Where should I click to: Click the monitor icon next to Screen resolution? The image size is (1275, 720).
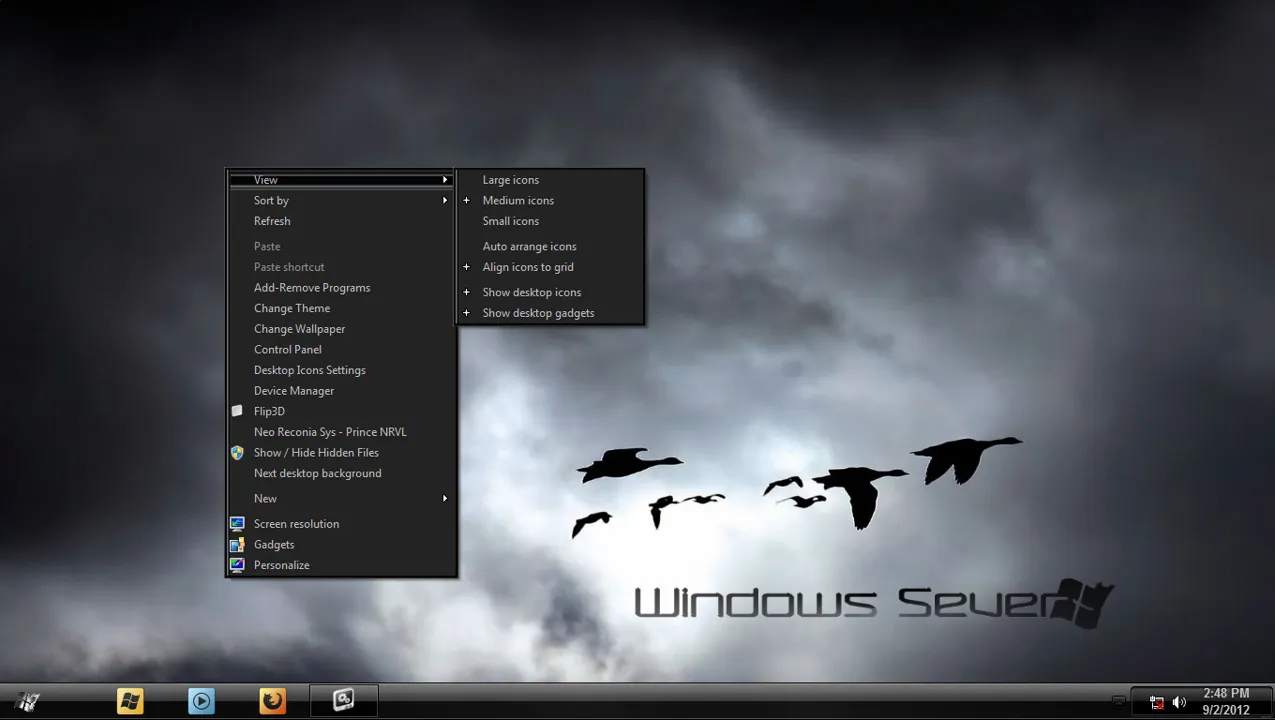click(237, 523)
